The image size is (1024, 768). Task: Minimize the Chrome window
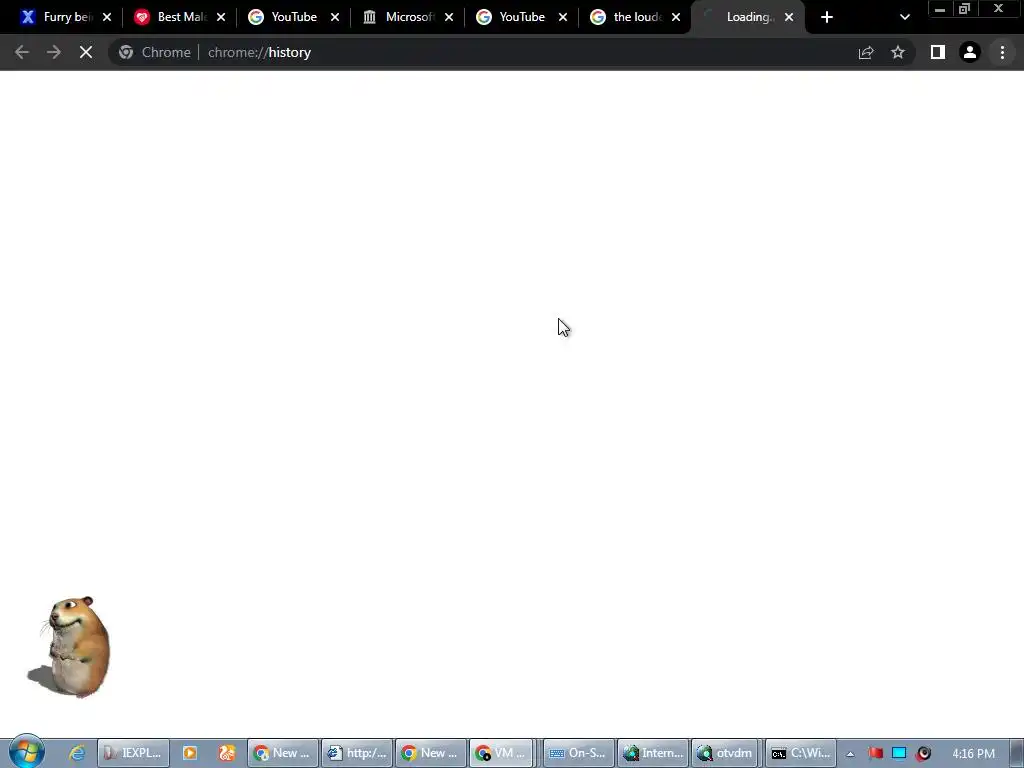(x=940, y=9)
